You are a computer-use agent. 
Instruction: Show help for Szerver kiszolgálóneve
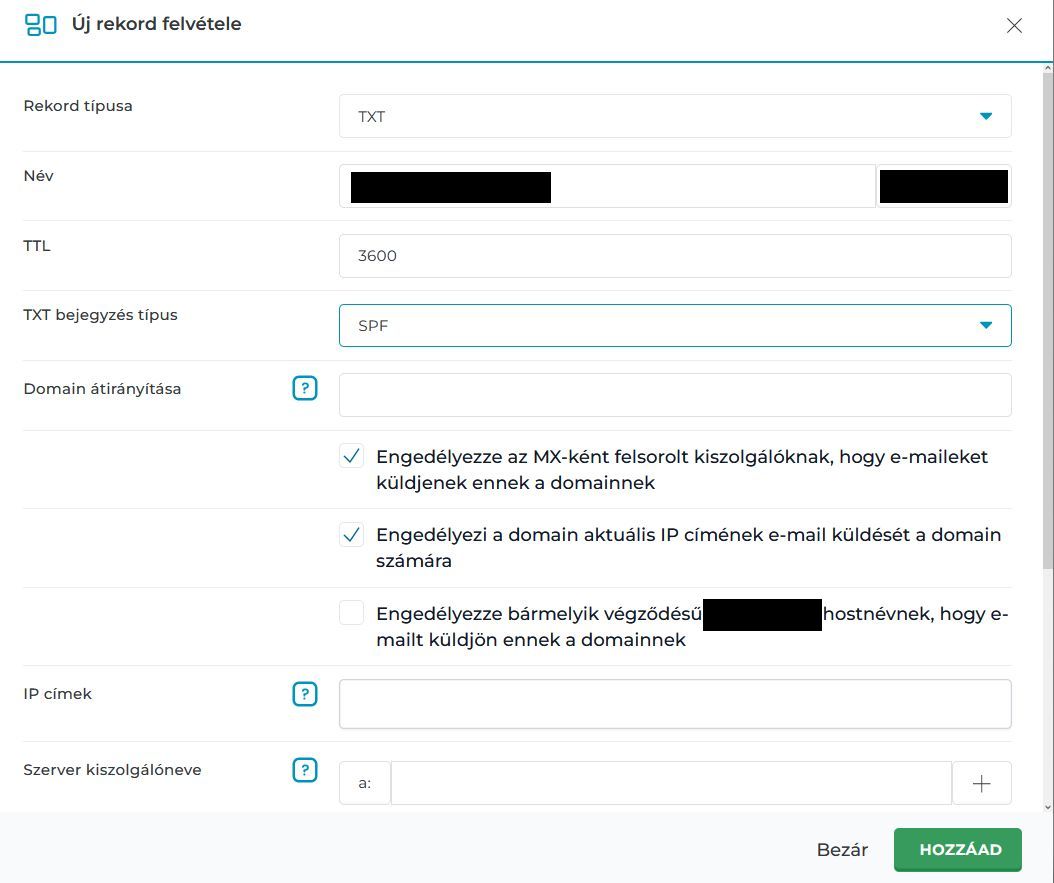coord(305,770)
